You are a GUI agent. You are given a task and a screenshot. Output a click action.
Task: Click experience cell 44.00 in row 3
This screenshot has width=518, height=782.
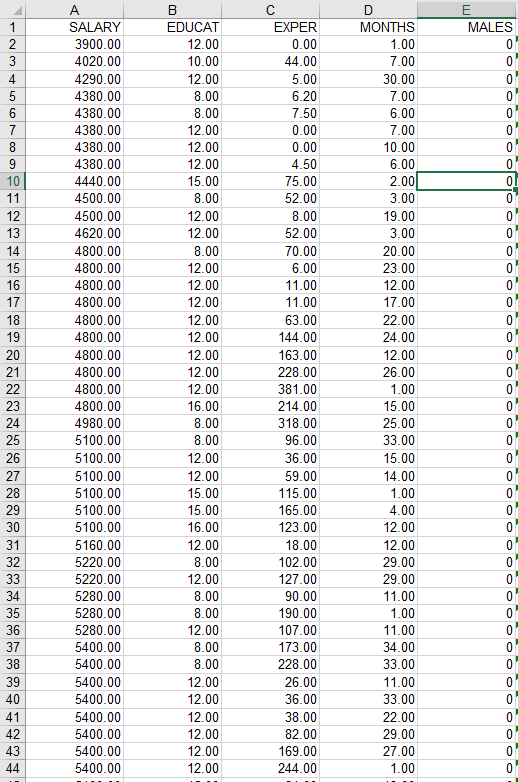coord(270,61)
